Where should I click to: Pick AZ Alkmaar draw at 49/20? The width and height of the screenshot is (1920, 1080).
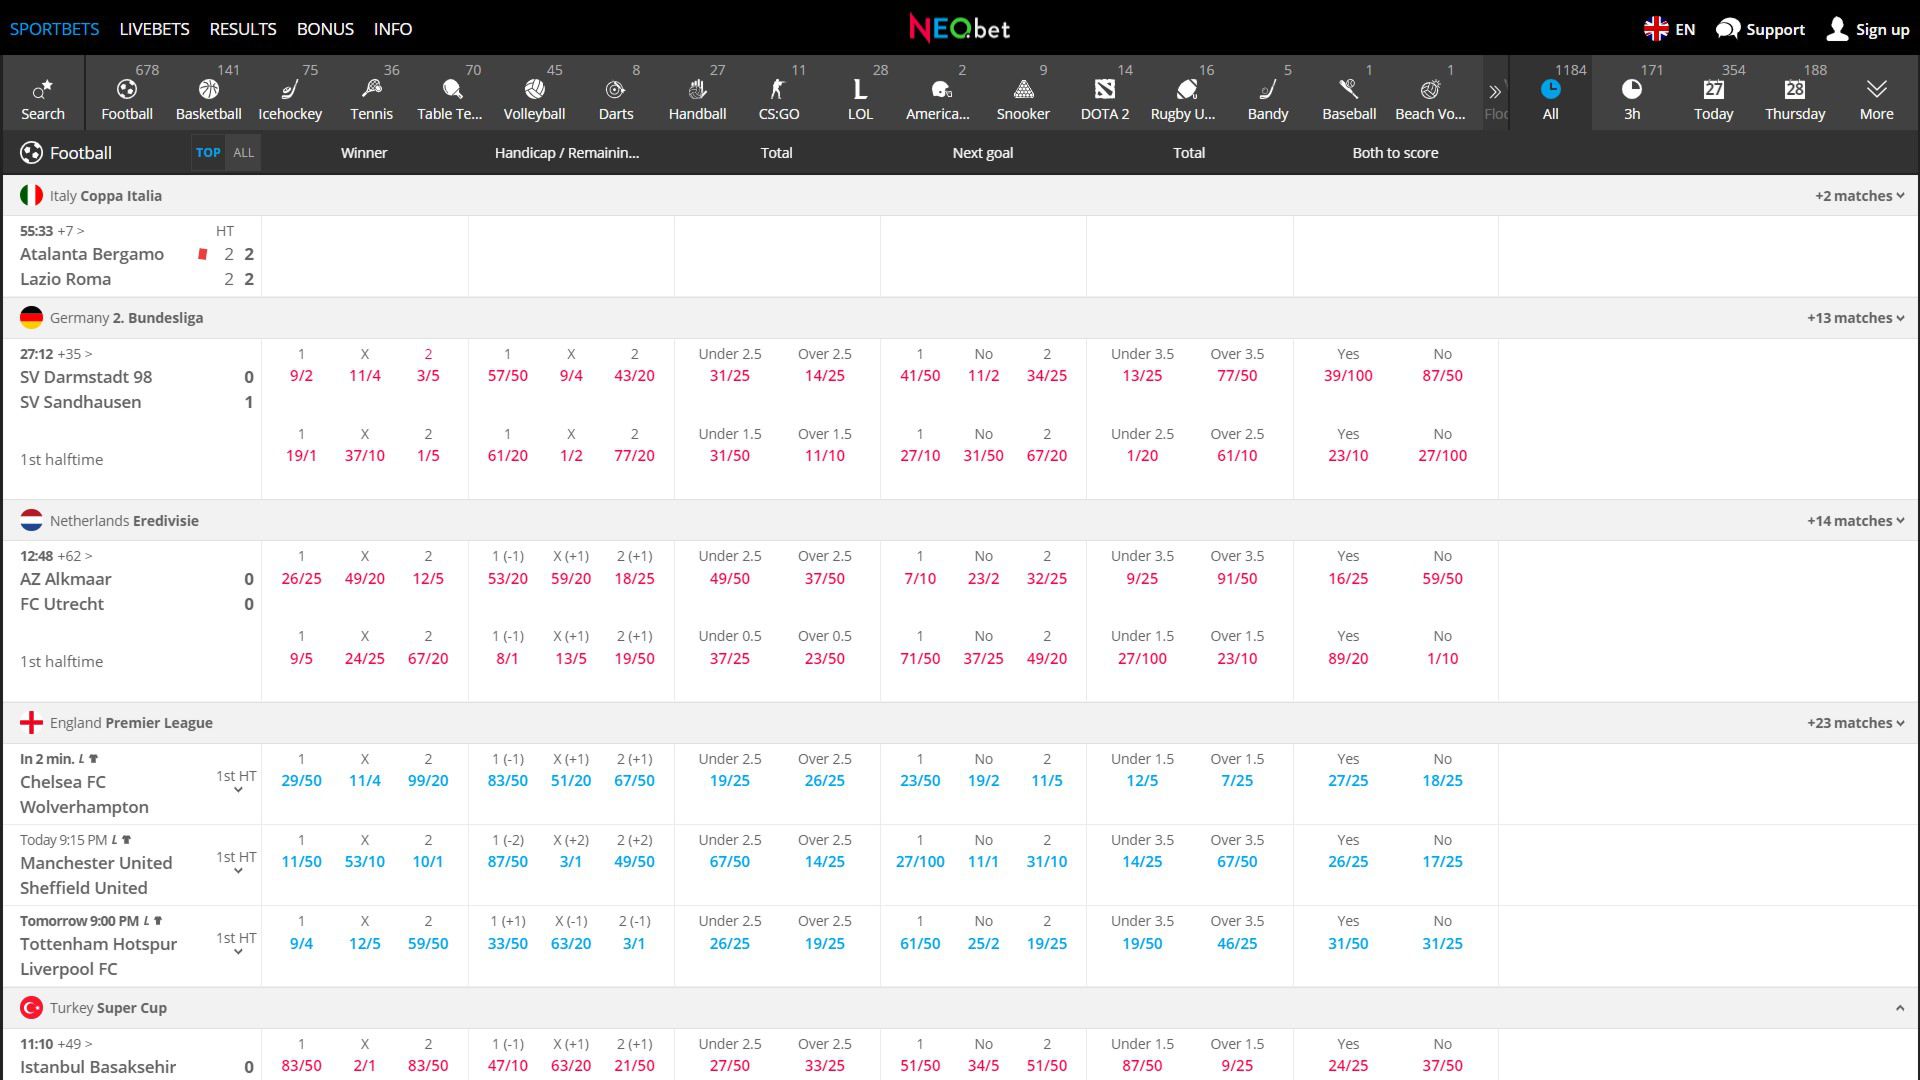[x=364, y=579]
